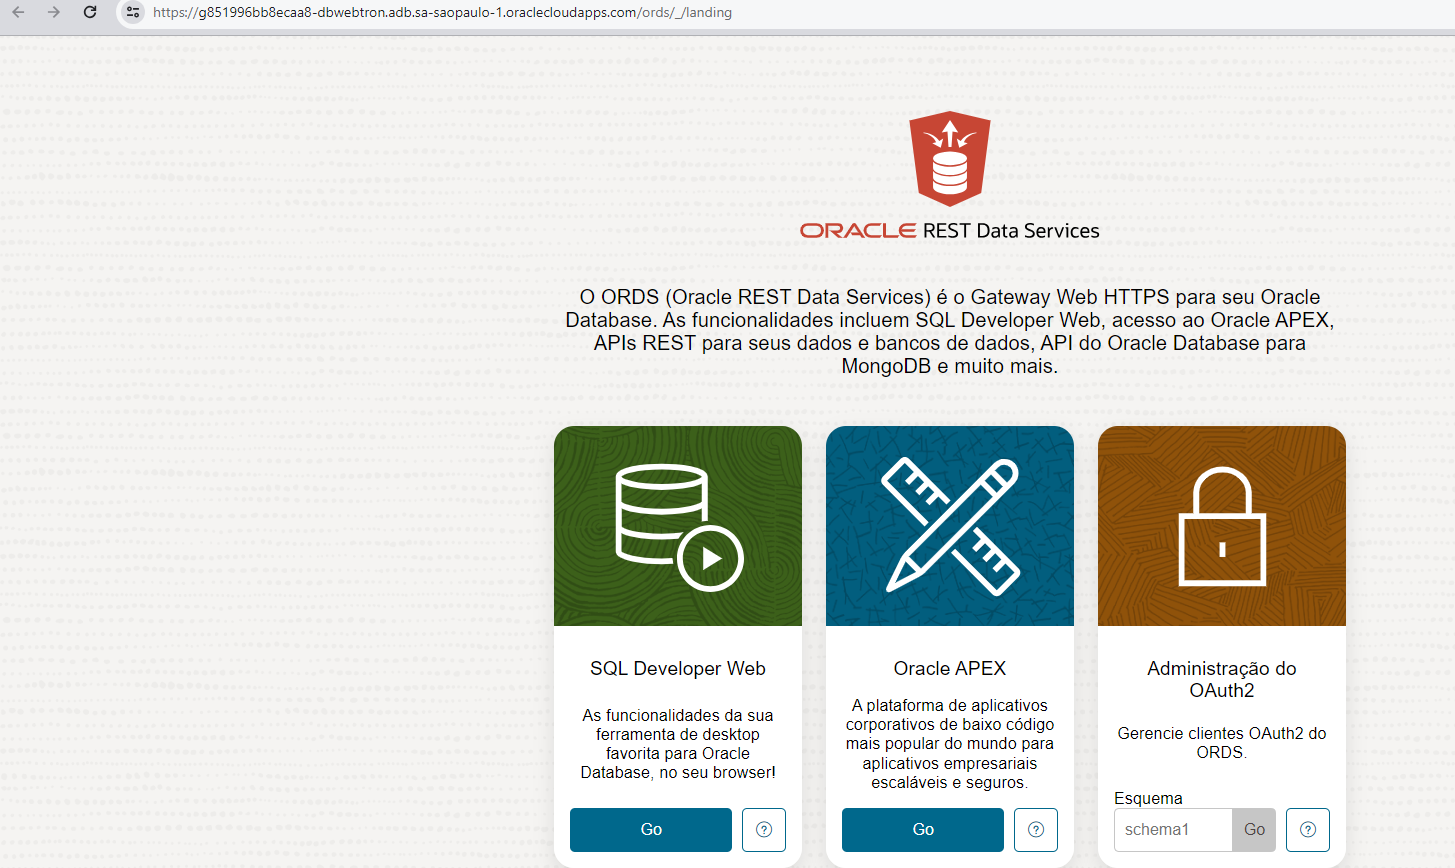
Task: Click the browser back arrow
Action: (x=18, y=12)
